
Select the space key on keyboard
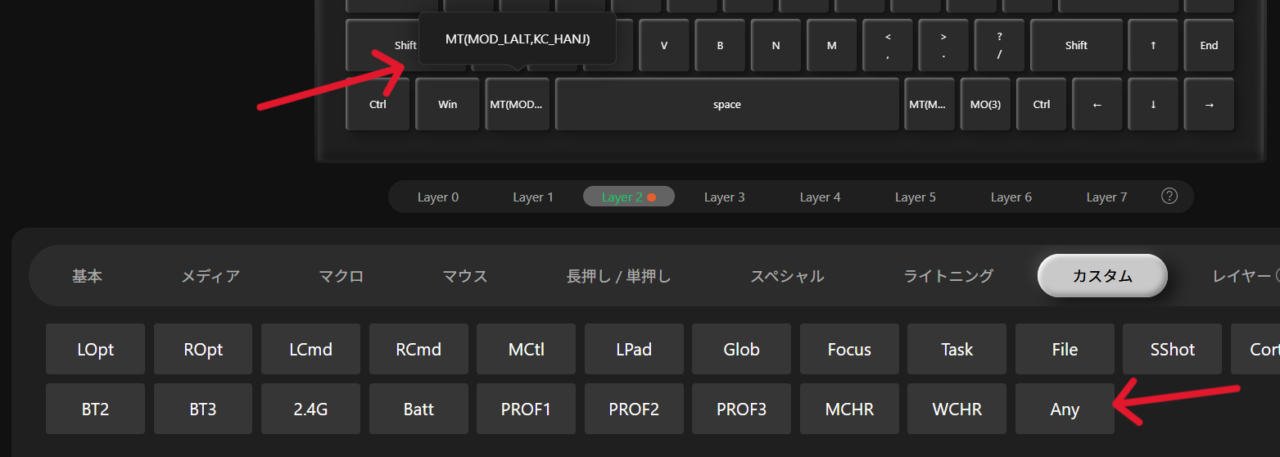click(727, 104)
